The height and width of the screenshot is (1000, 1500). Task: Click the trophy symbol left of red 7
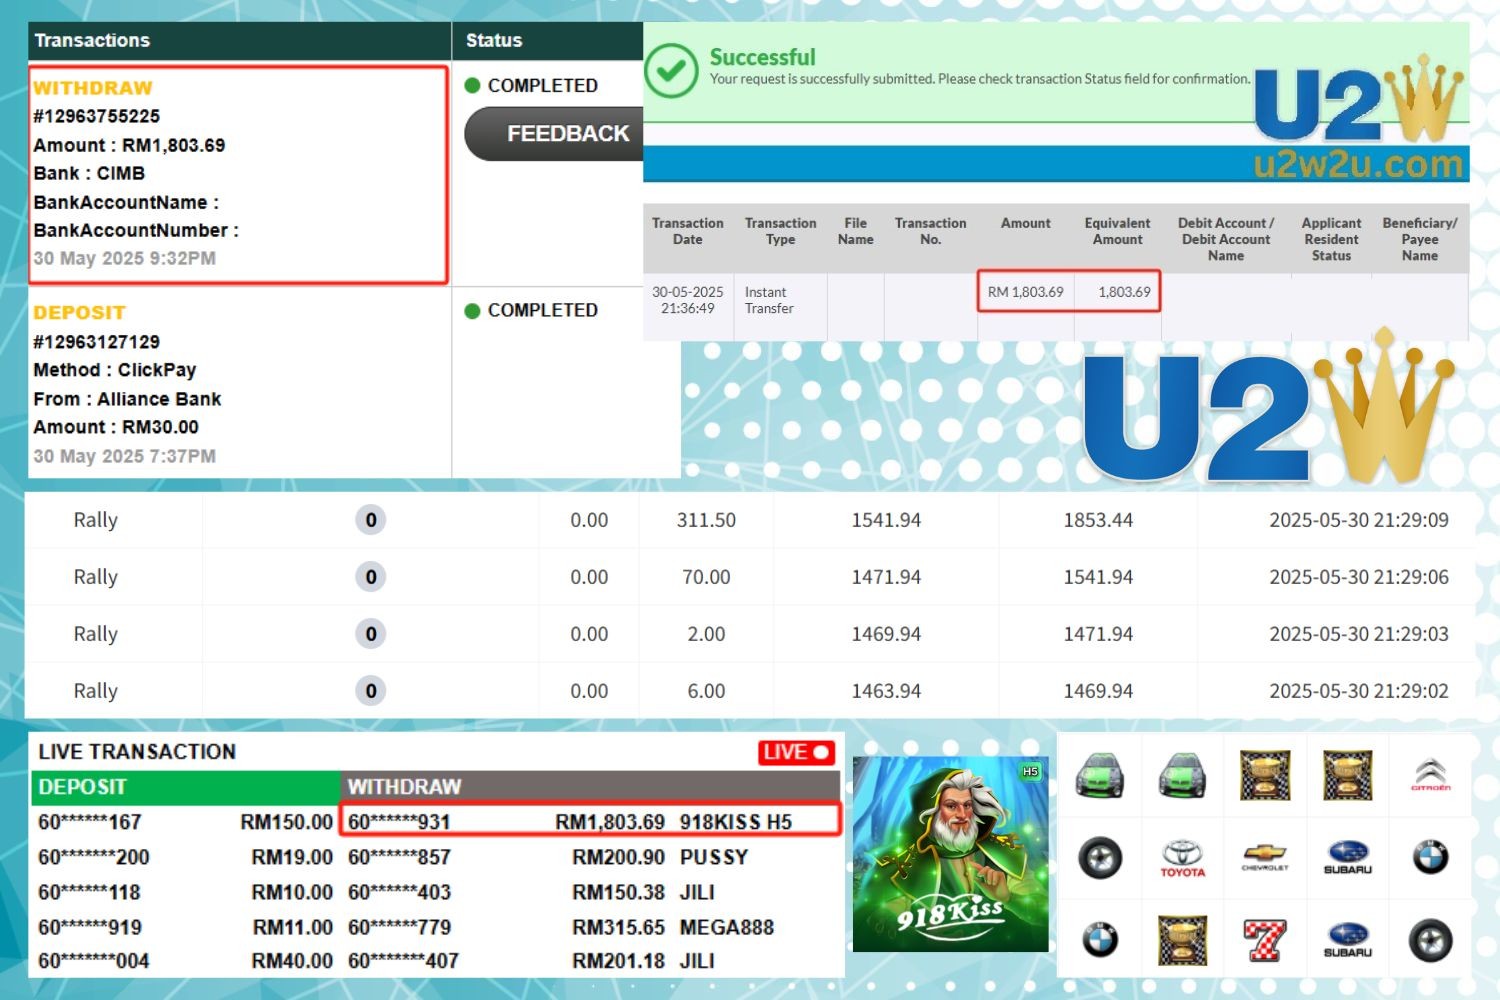[x=1182, y=941]
